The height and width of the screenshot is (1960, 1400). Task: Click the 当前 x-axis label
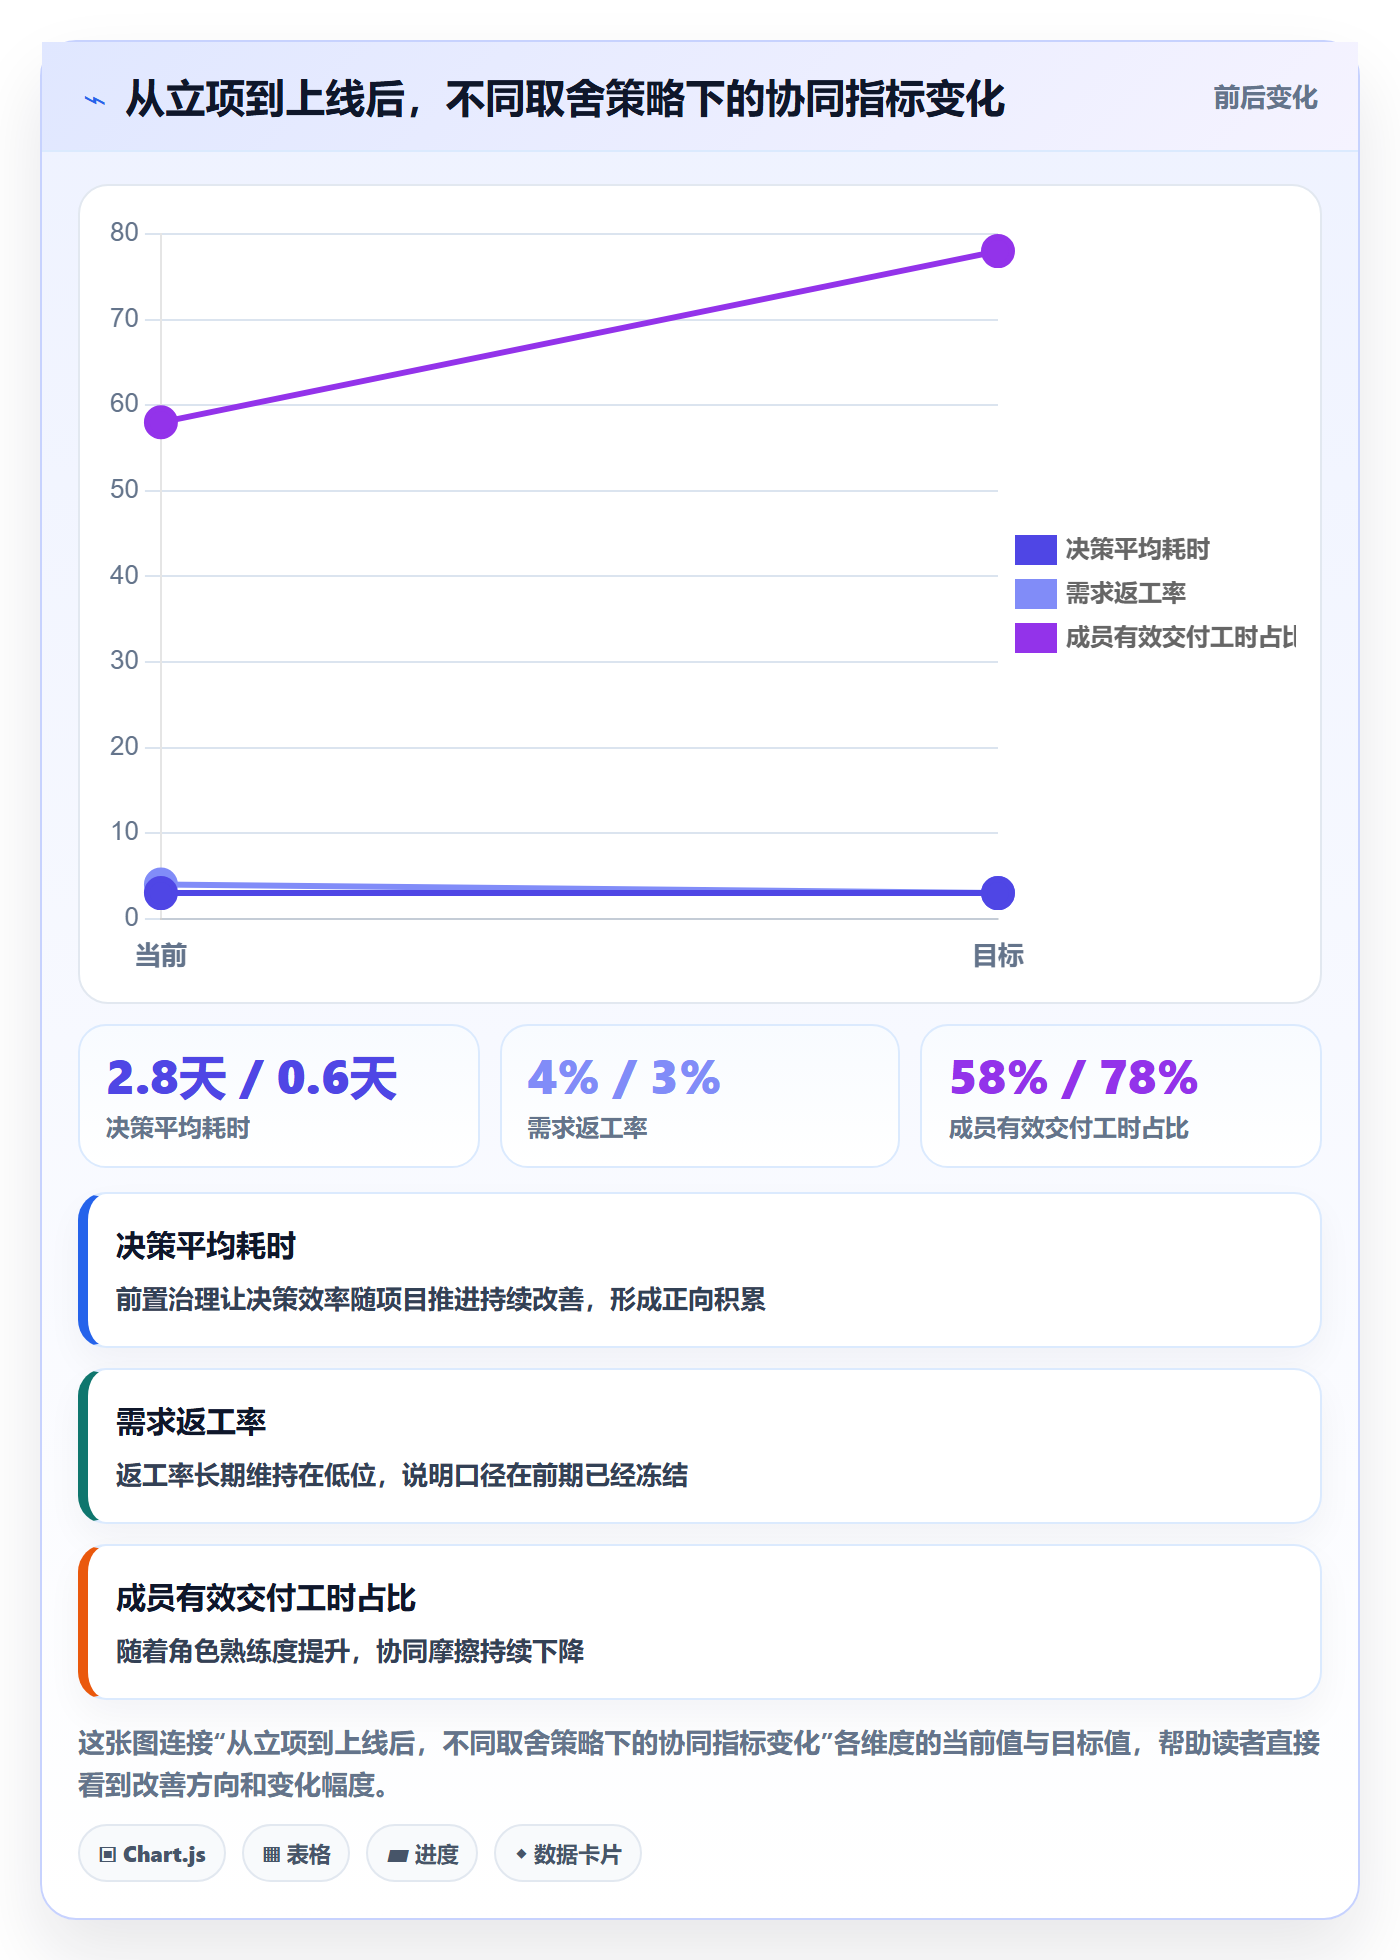pyautogui.click(x=161, y=956)
